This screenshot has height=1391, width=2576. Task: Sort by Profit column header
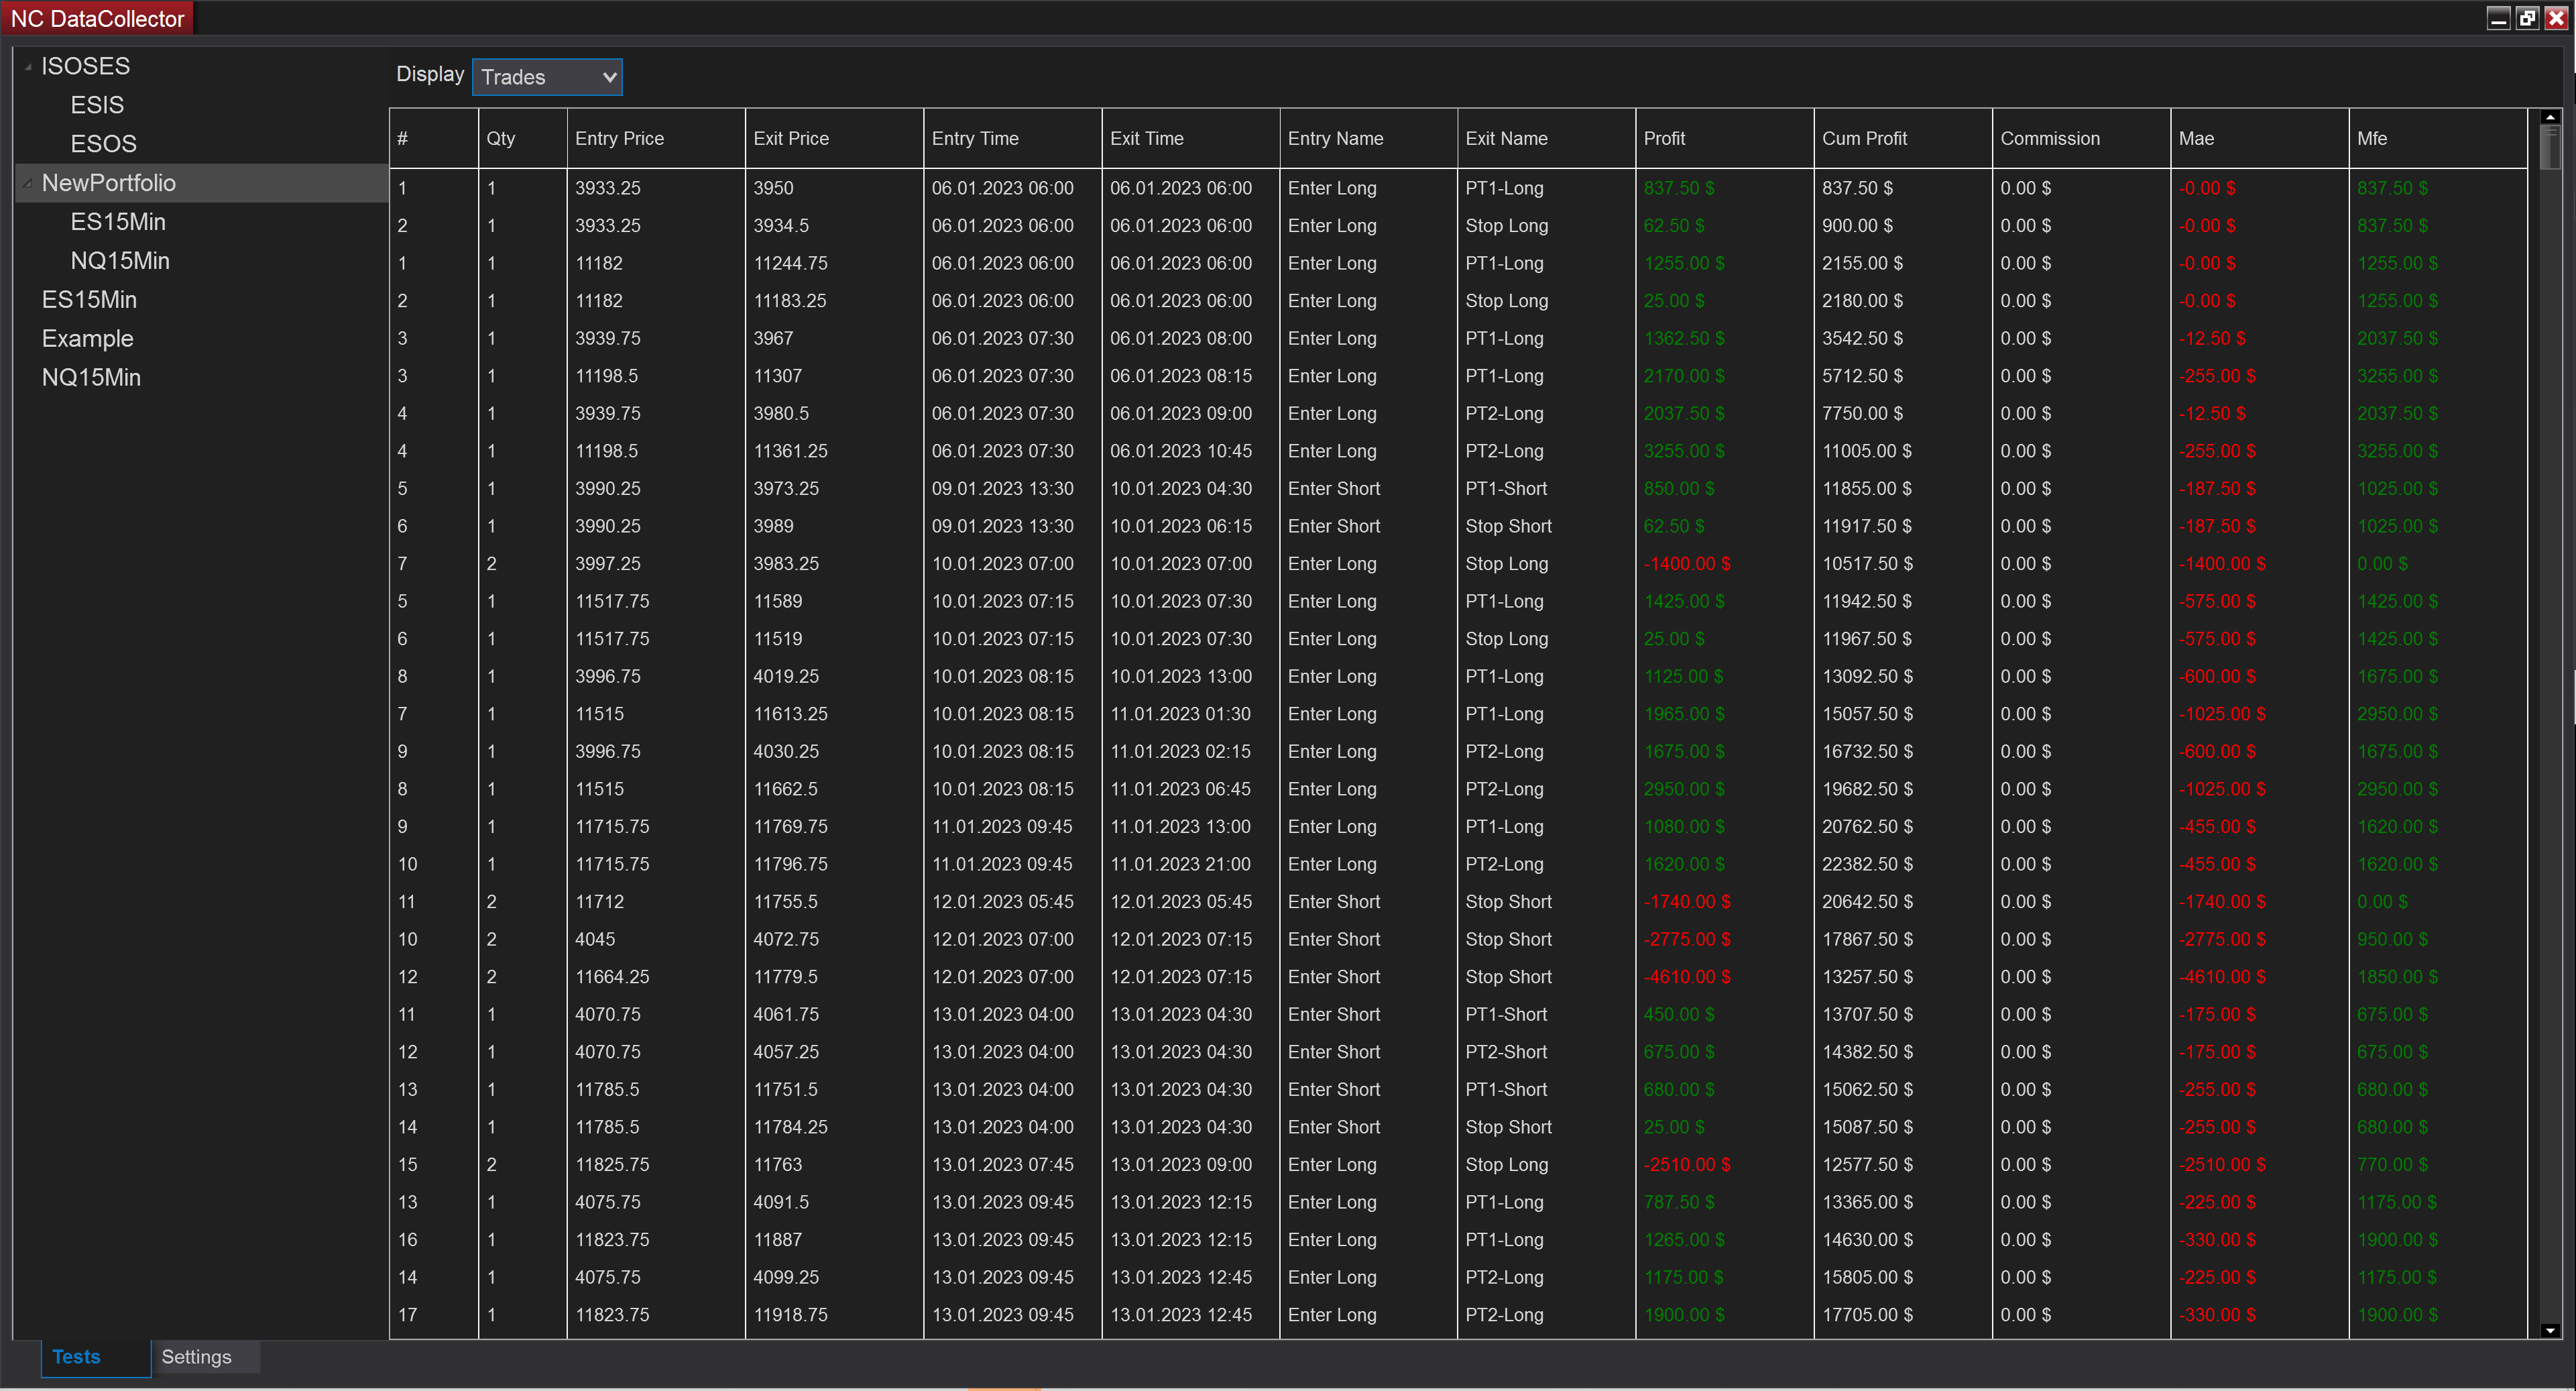1664,139
